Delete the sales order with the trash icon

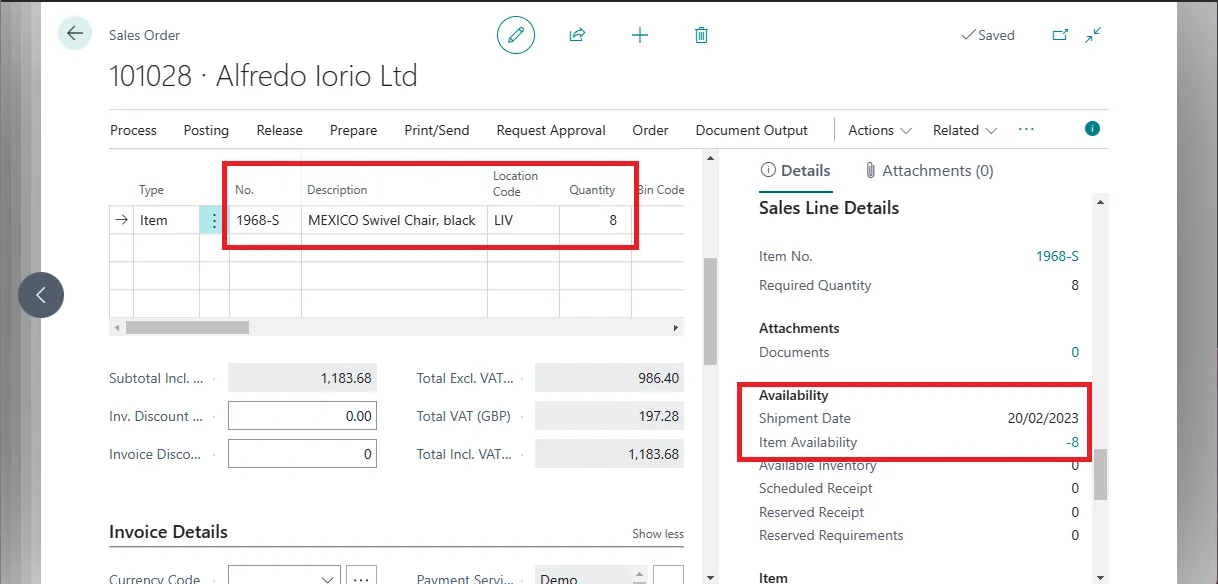point(702,35)
